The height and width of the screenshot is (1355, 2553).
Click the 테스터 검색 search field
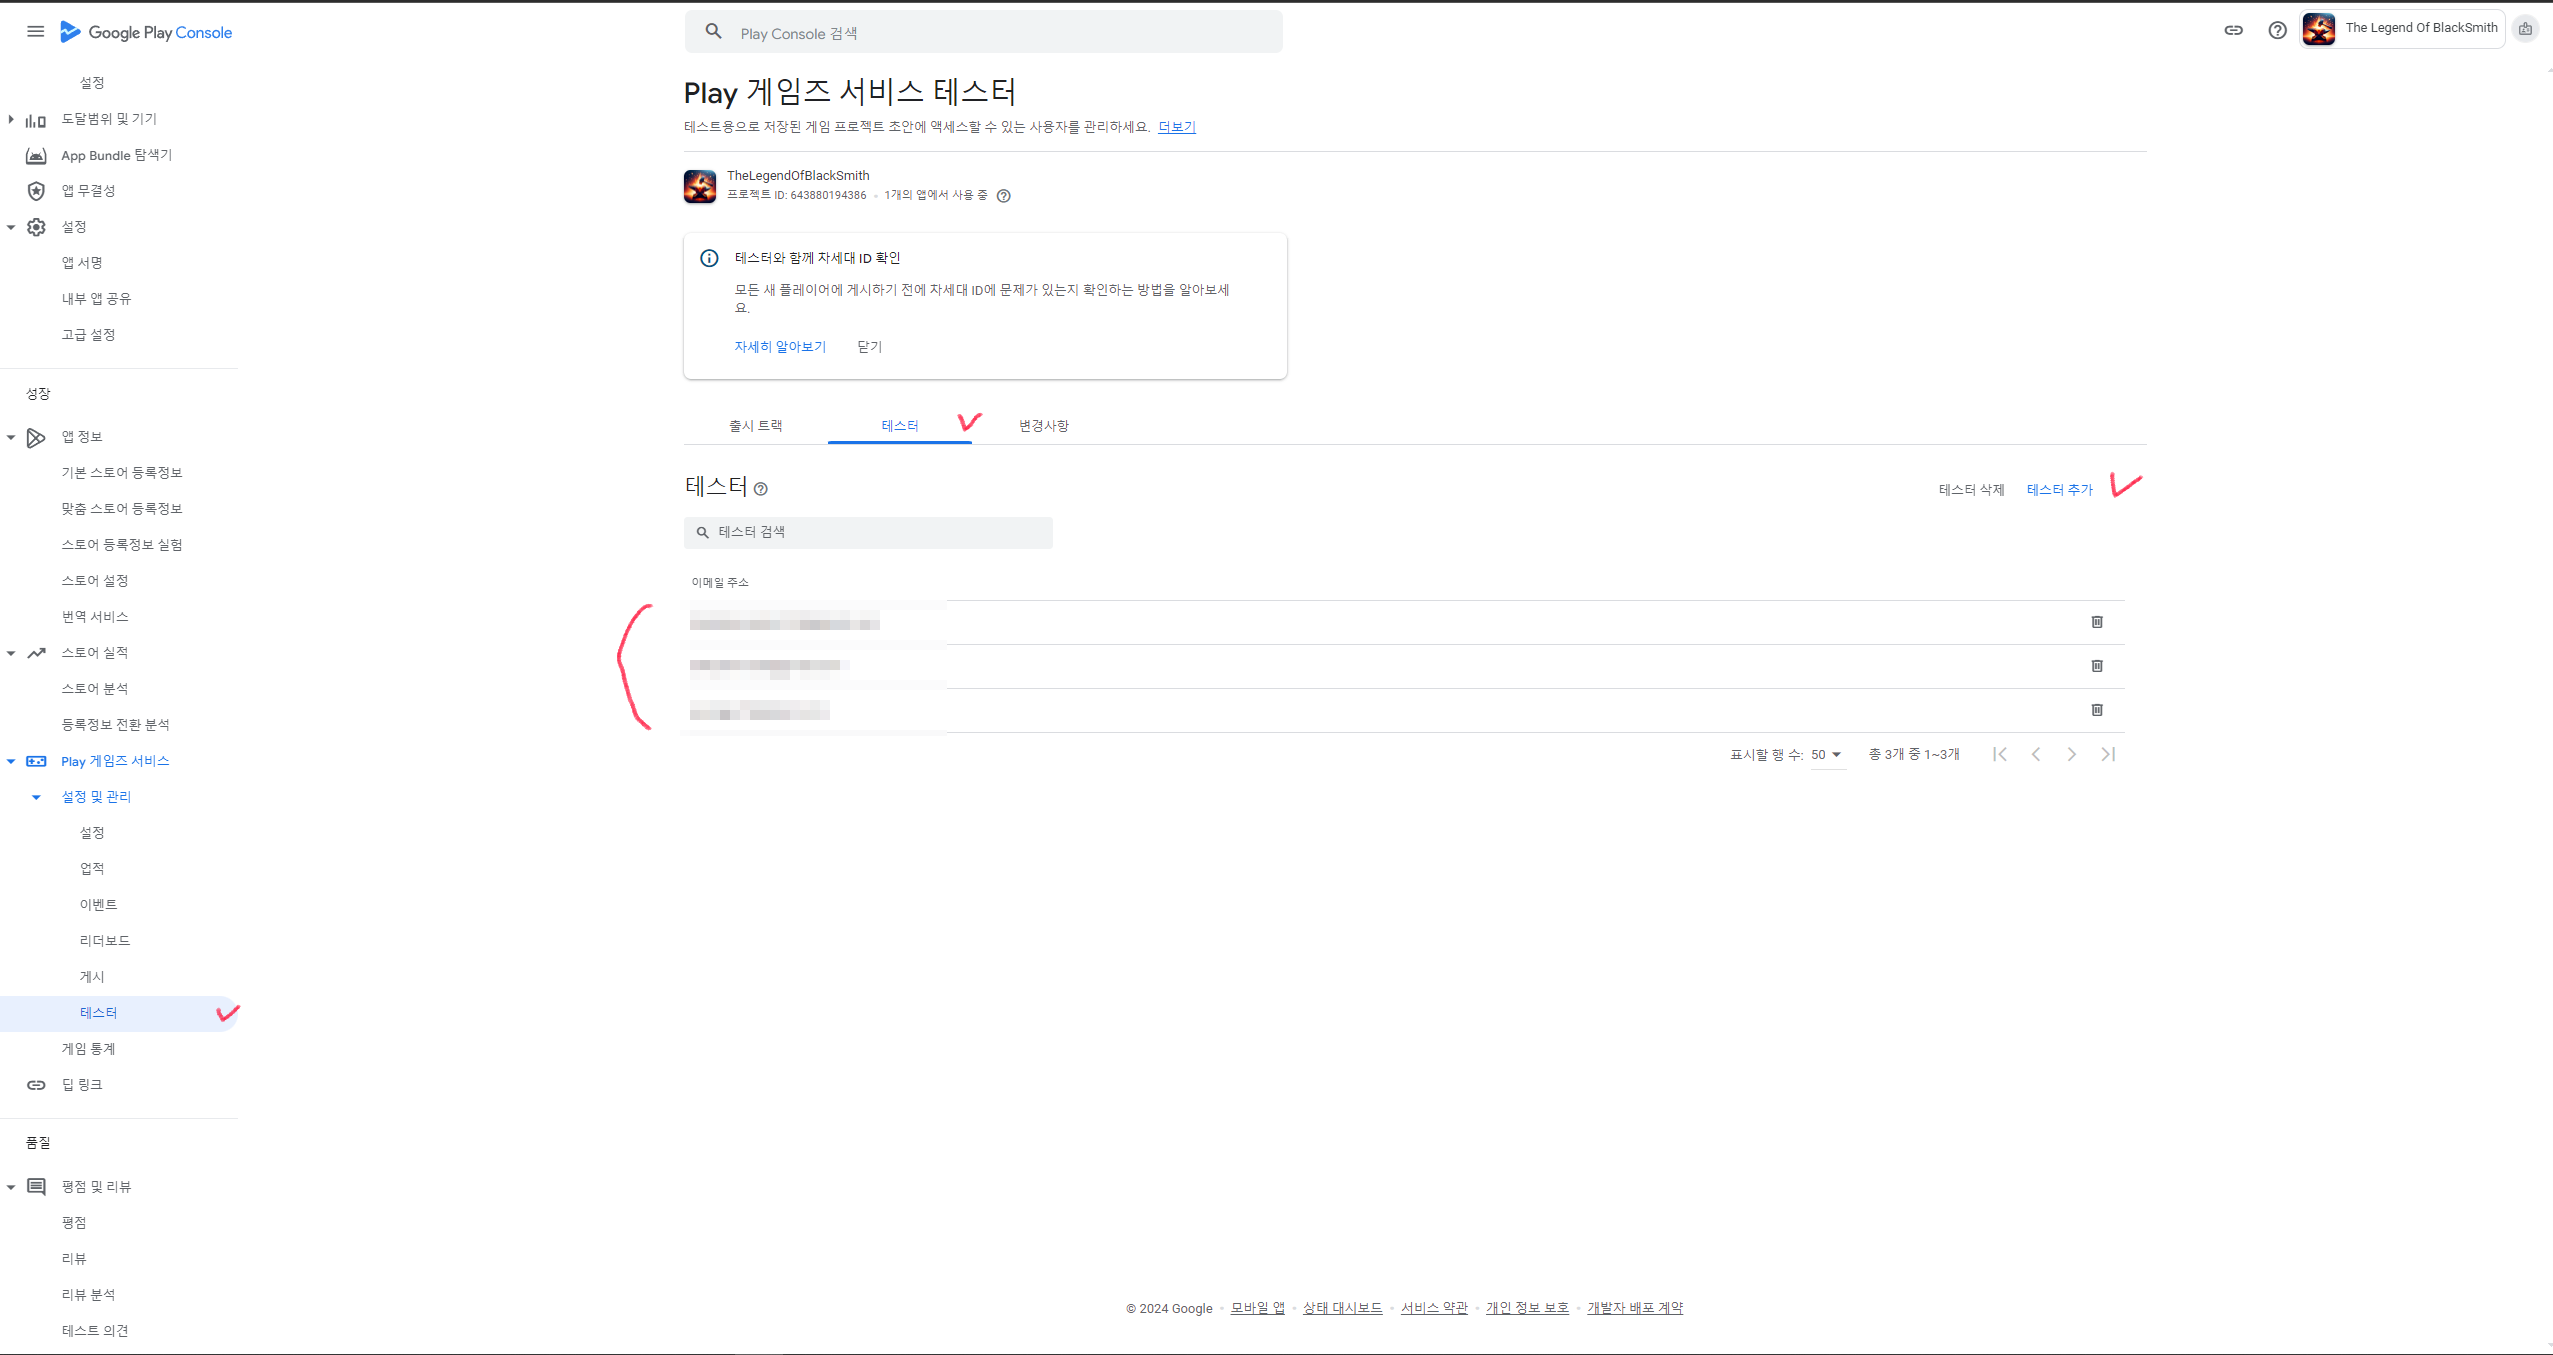[868, 532]
